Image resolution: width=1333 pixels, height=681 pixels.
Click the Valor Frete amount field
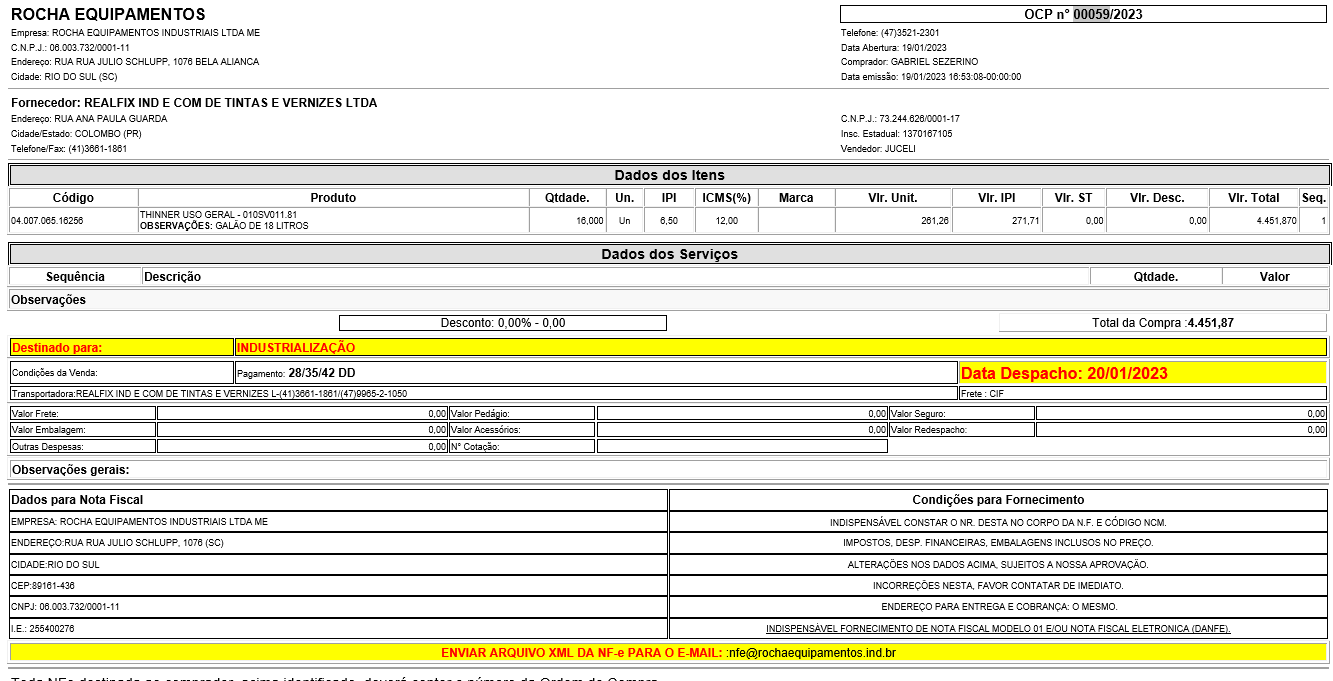point(302,413)
